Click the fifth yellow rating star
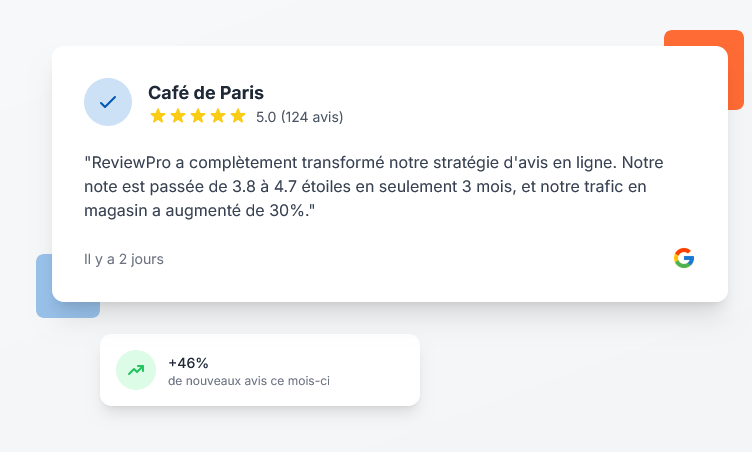 tap(238, 116)
